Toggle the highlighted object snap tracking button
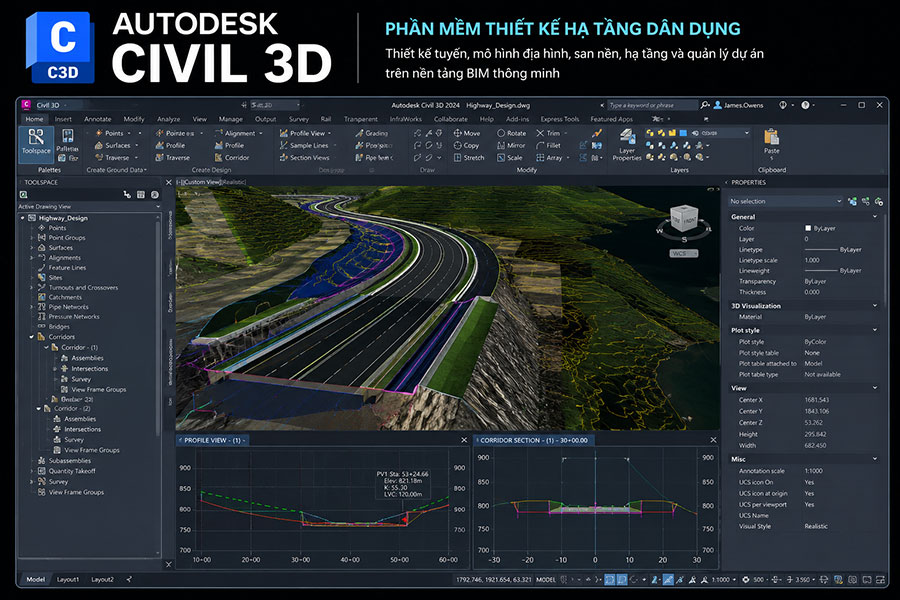 click(668, 580)
